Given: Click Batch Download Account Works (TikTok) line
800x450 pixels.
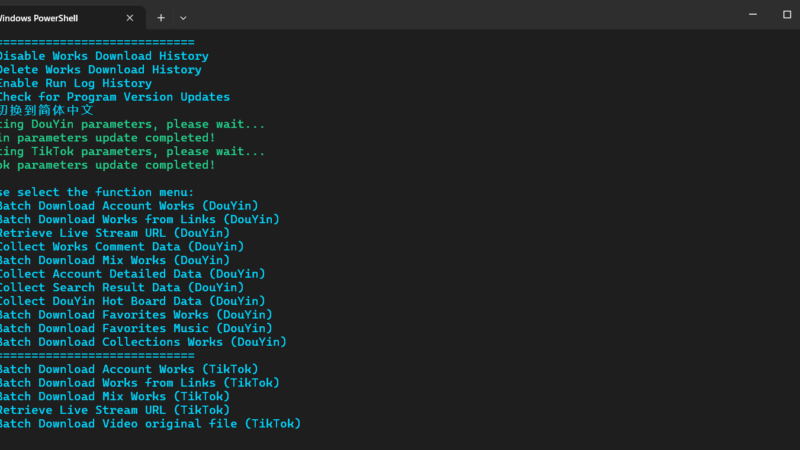Looking at the screenshot, I should click(x=129, y=369).
